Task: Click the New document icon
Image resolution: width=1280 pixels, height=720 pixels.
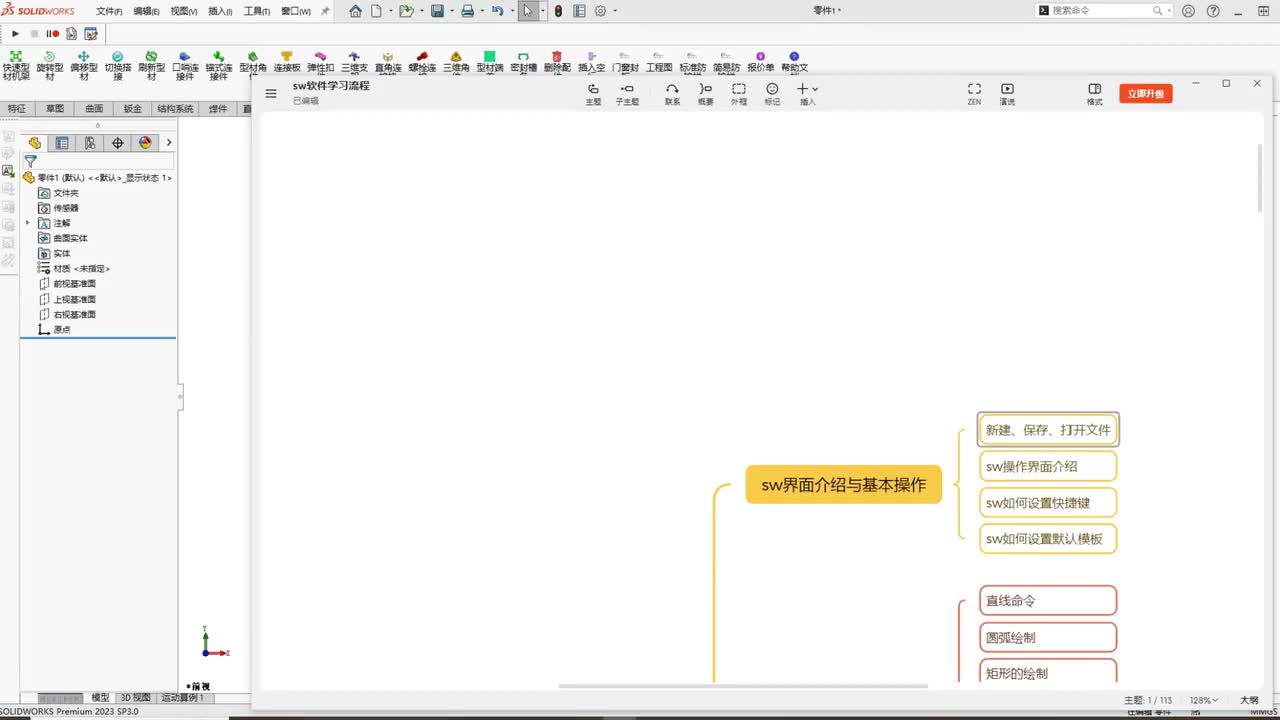Action: coord(377,11)
